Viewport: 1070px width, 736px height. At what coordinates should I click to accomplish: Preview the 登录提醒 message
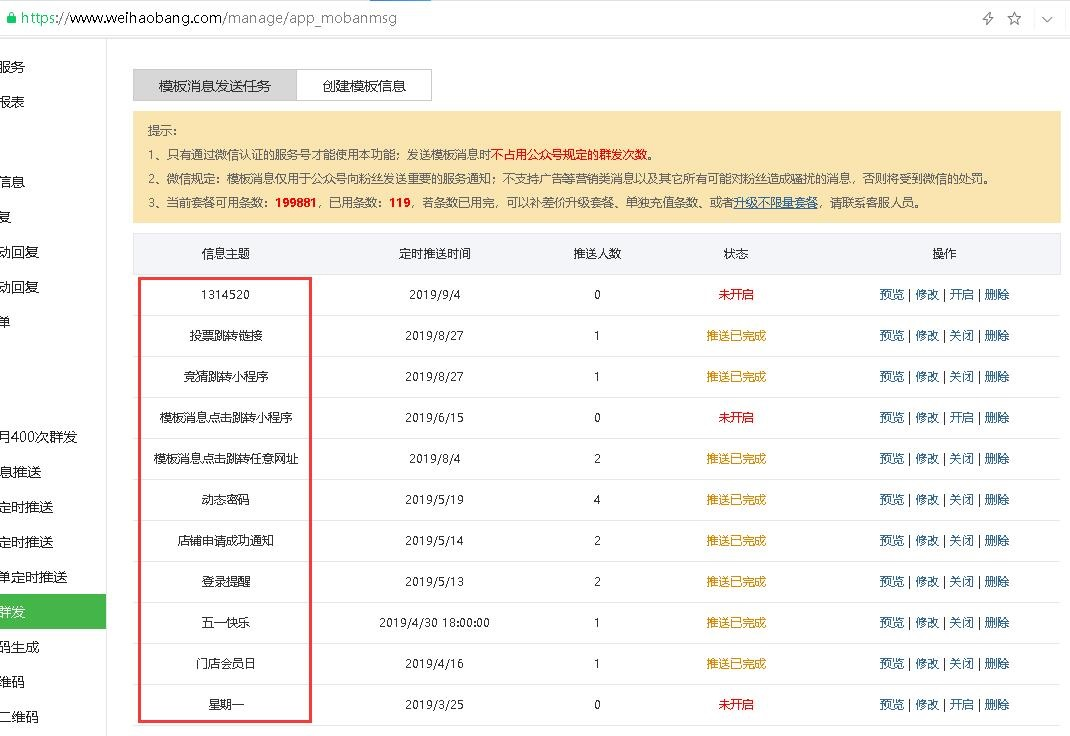pos(891,581)
